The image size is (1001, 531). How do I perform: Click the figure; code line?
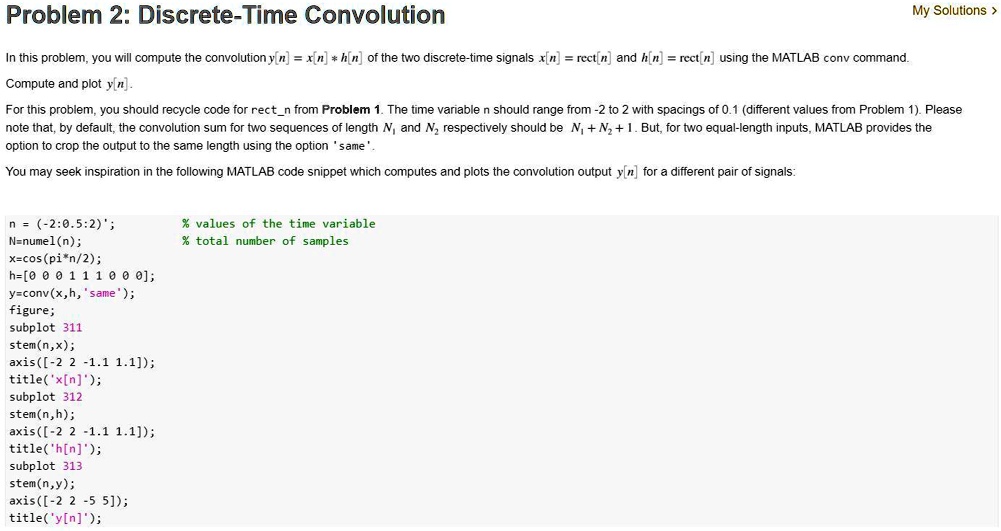click(32, 310)
